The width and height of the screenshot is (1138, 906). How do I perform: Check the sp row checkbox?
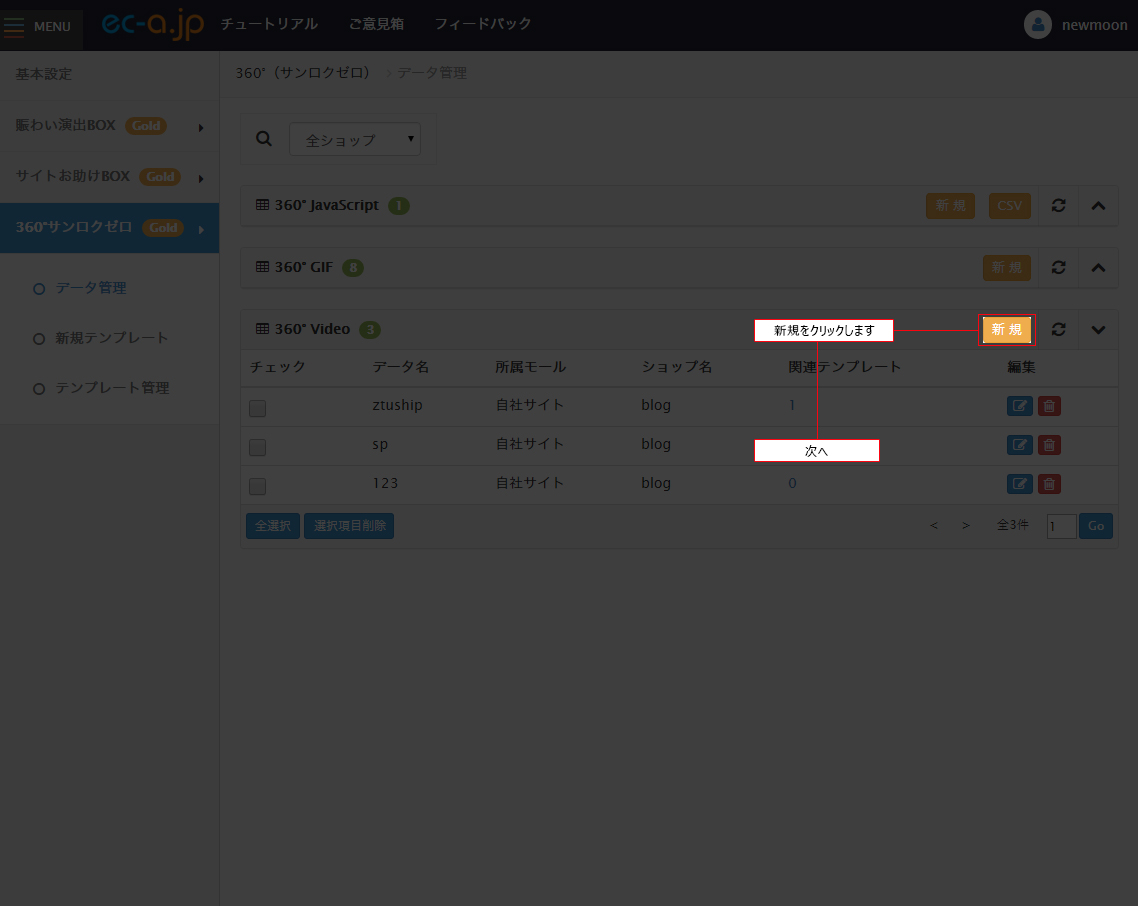(258, 447)
